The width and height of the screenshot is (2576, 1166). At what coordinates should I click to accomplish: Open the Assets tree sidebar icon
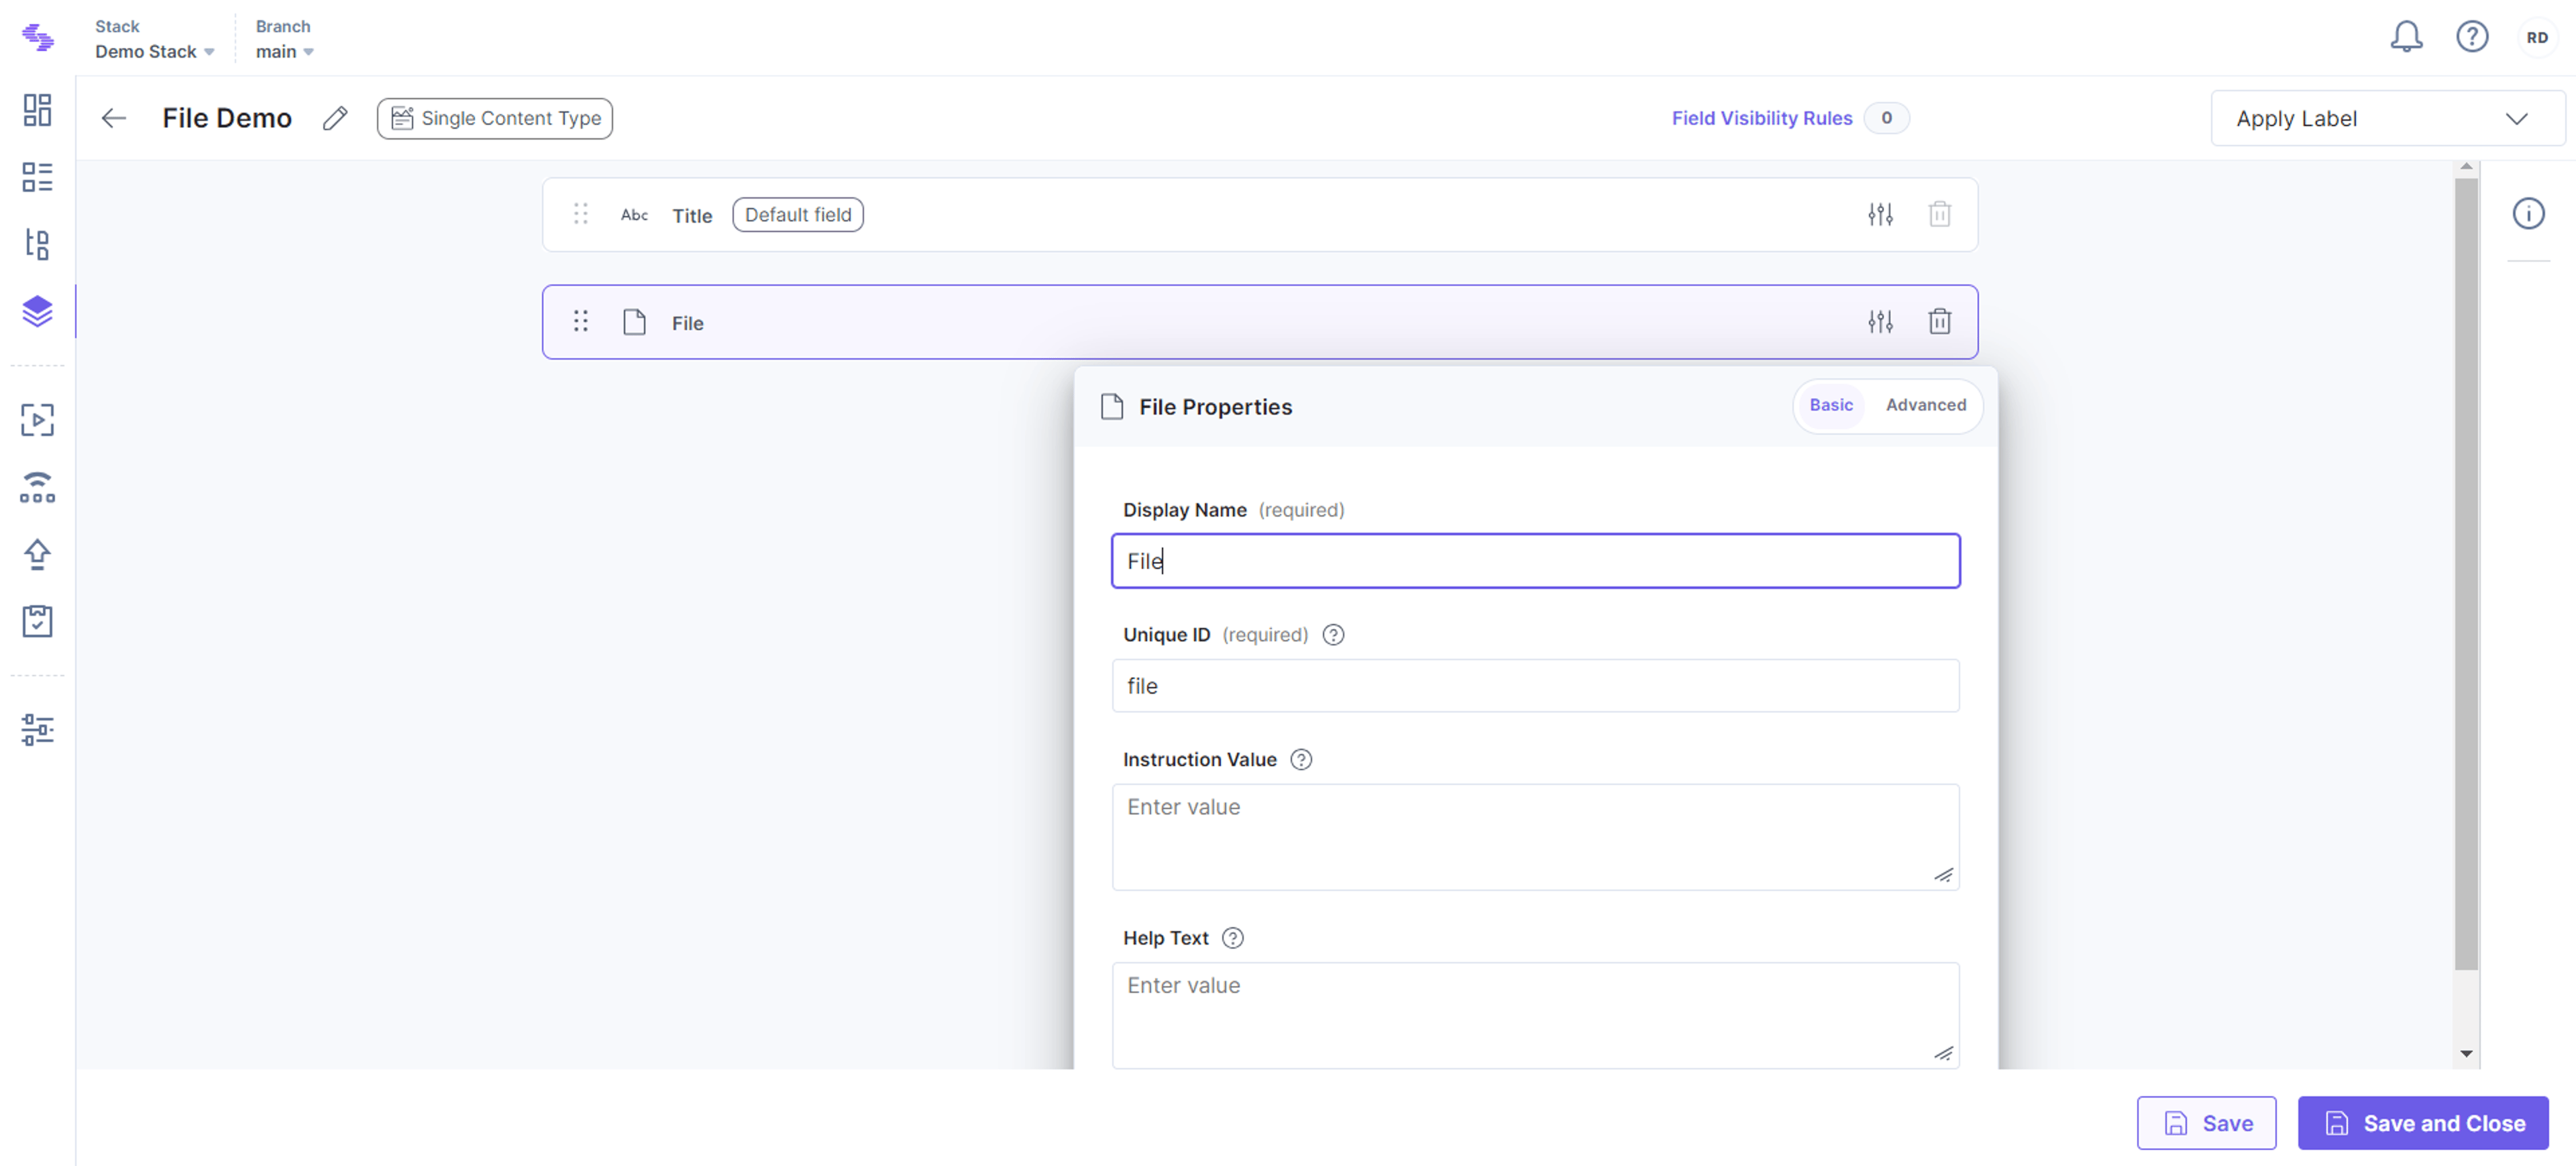(x=37, y=244)
